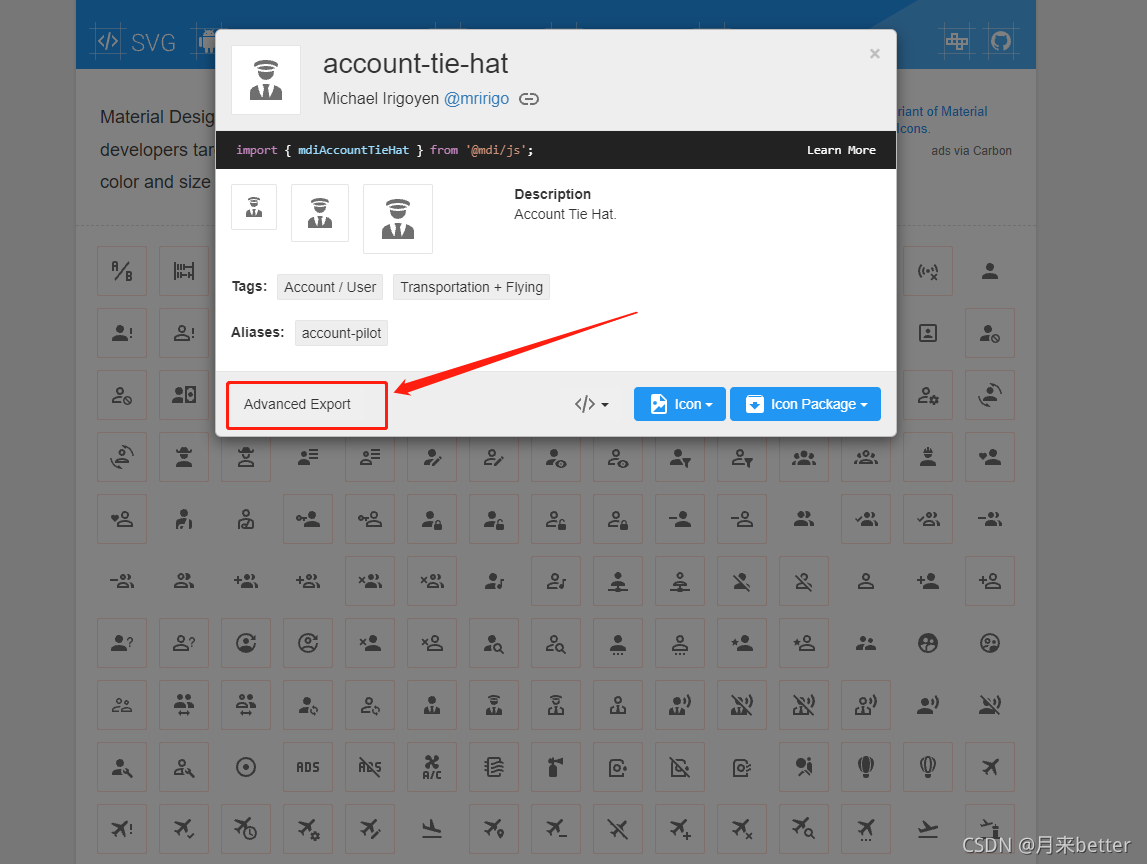Select the medium icon preview thumbnail
1147x864 pixels.
click(320, 213)
